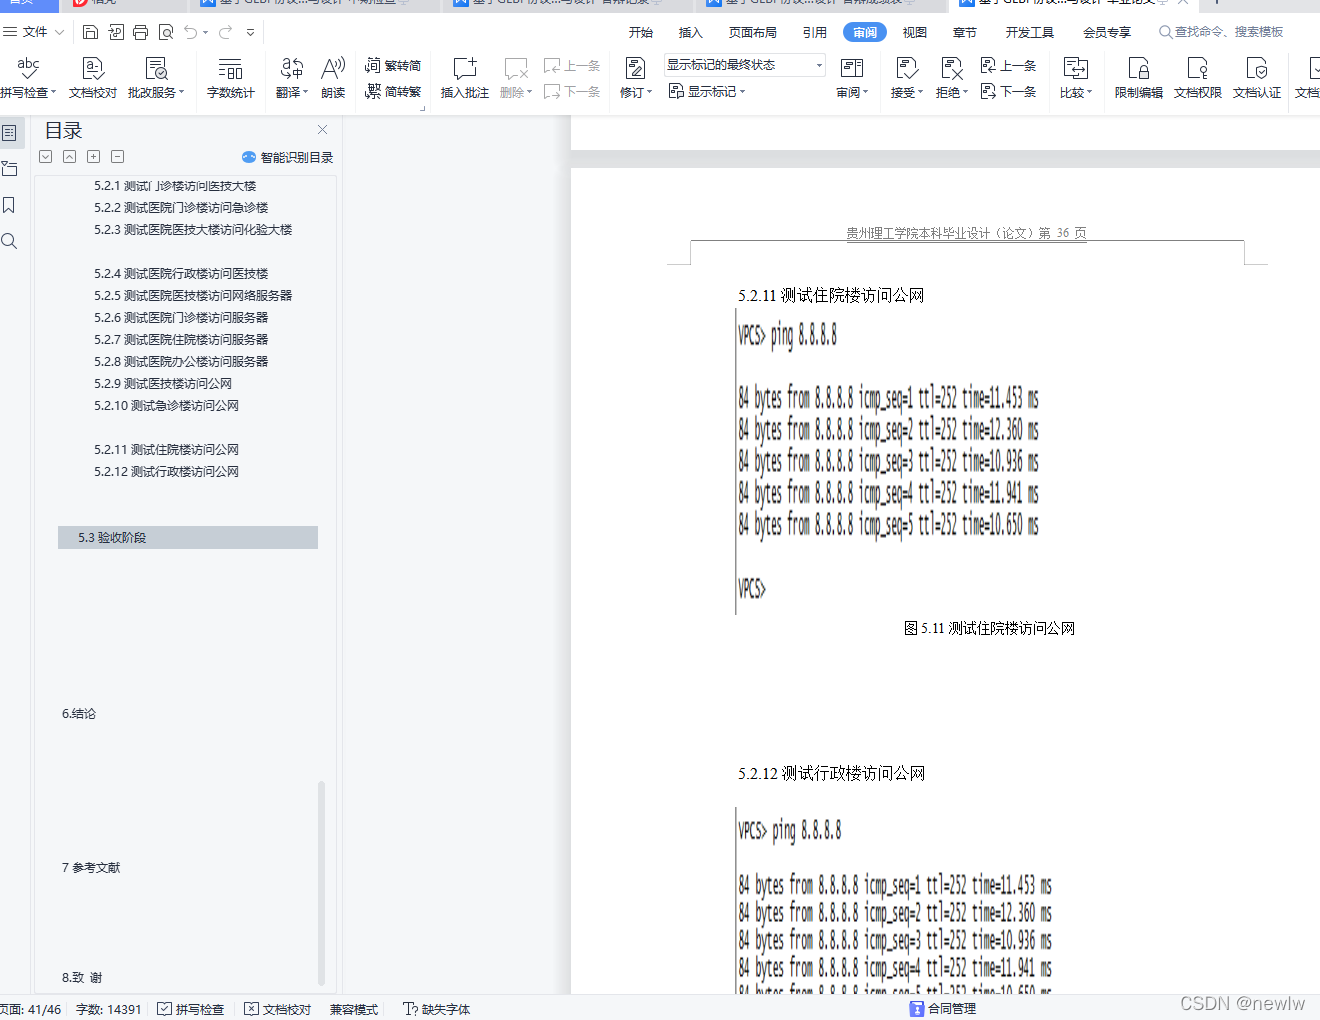Image resolution: width=1320 pixels, height=1020 pixels.
Task: Open 字数统计 word count tool
Action: 231,78
